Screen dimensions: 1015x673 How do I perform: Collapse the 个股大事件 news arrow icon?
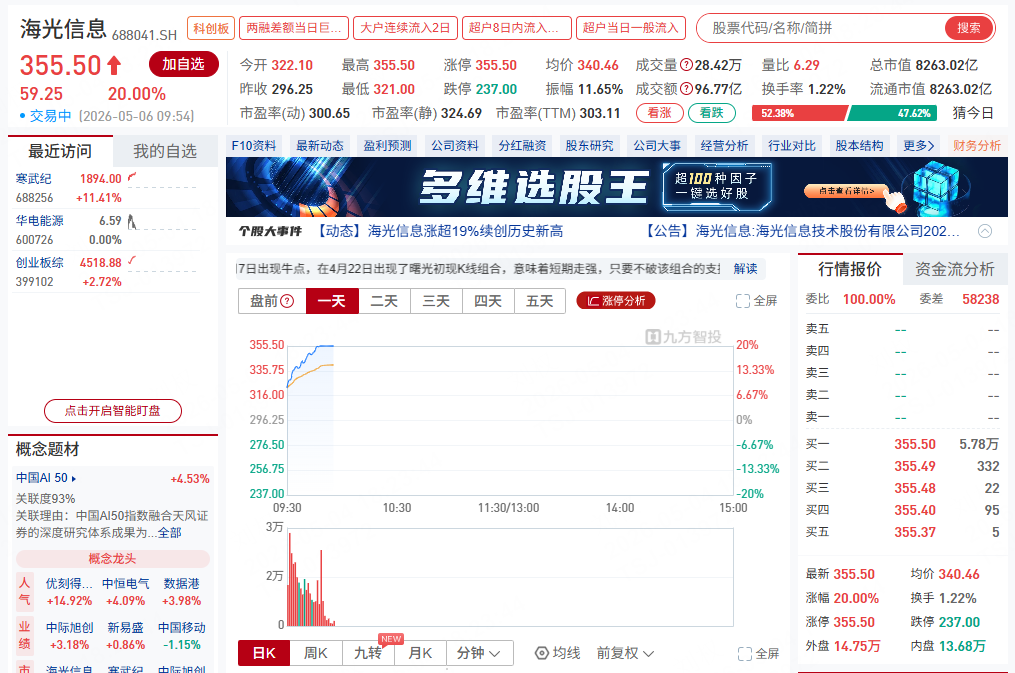[985, 231]
